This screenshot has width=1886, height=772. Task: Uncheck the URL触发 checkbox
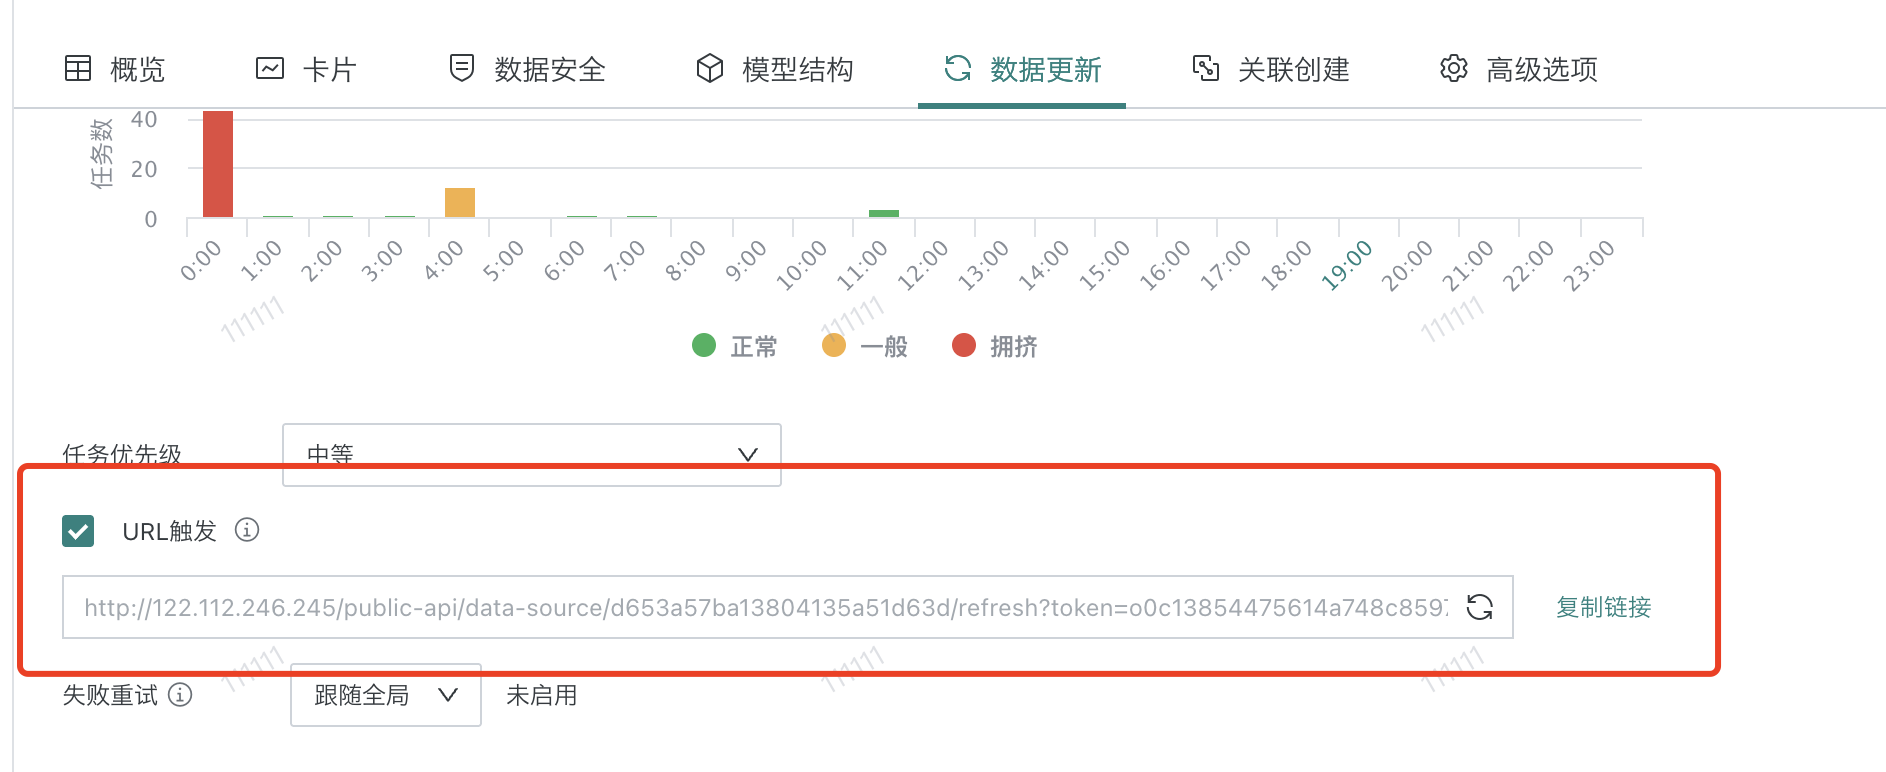78,531
